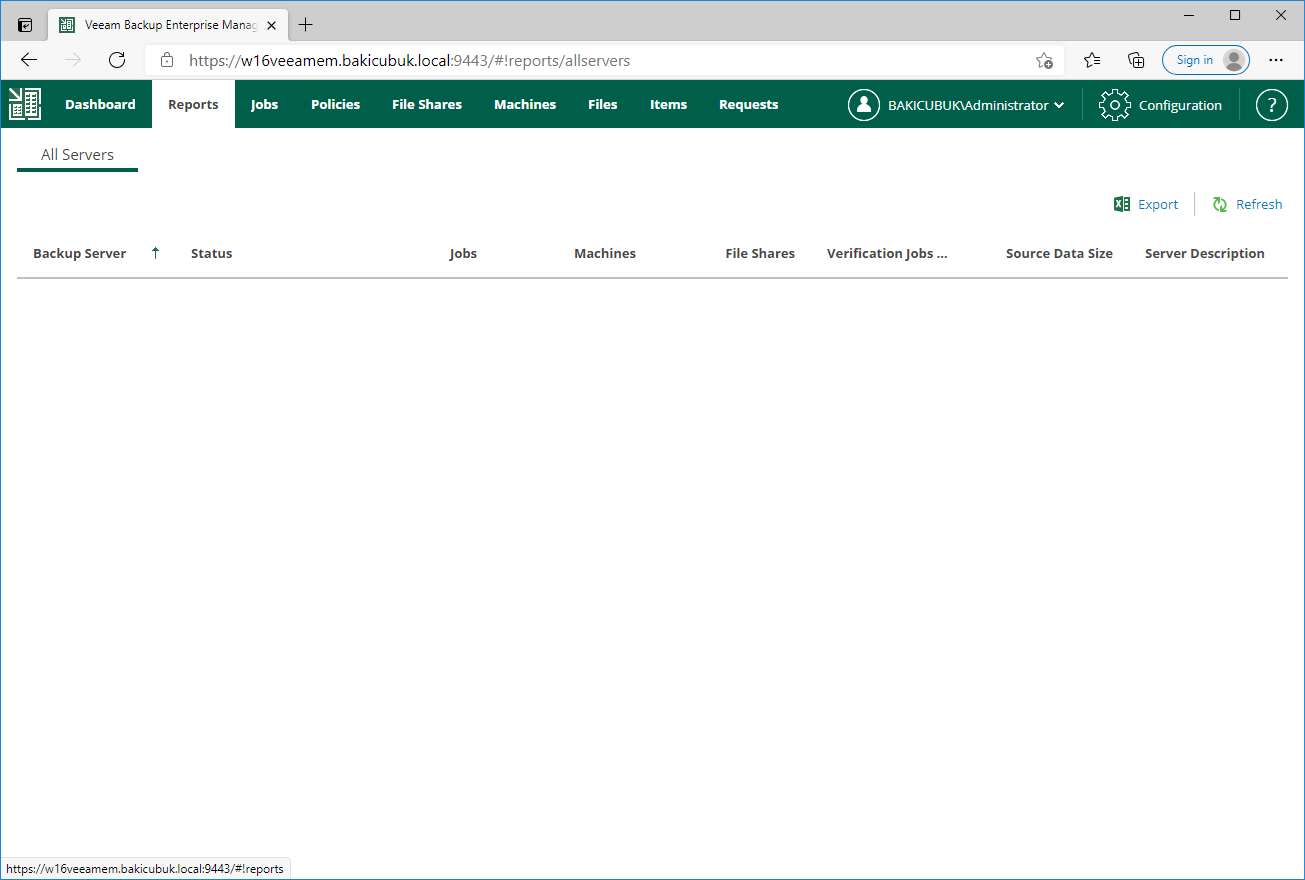
Task: Click the browser Sign in button
Action: 1206,60
